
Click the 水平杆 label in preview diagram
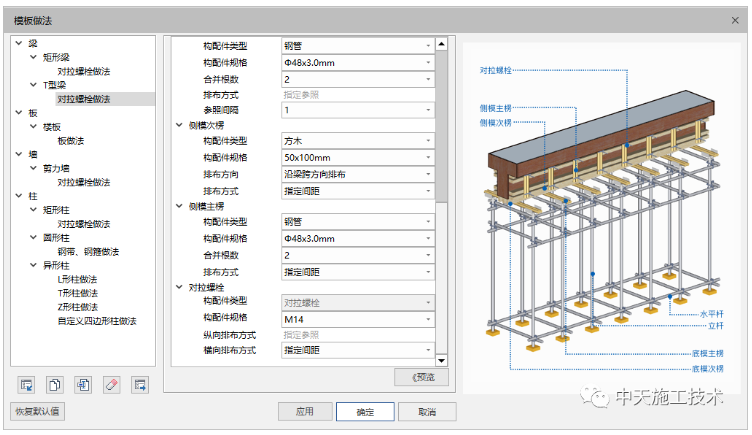712,314
